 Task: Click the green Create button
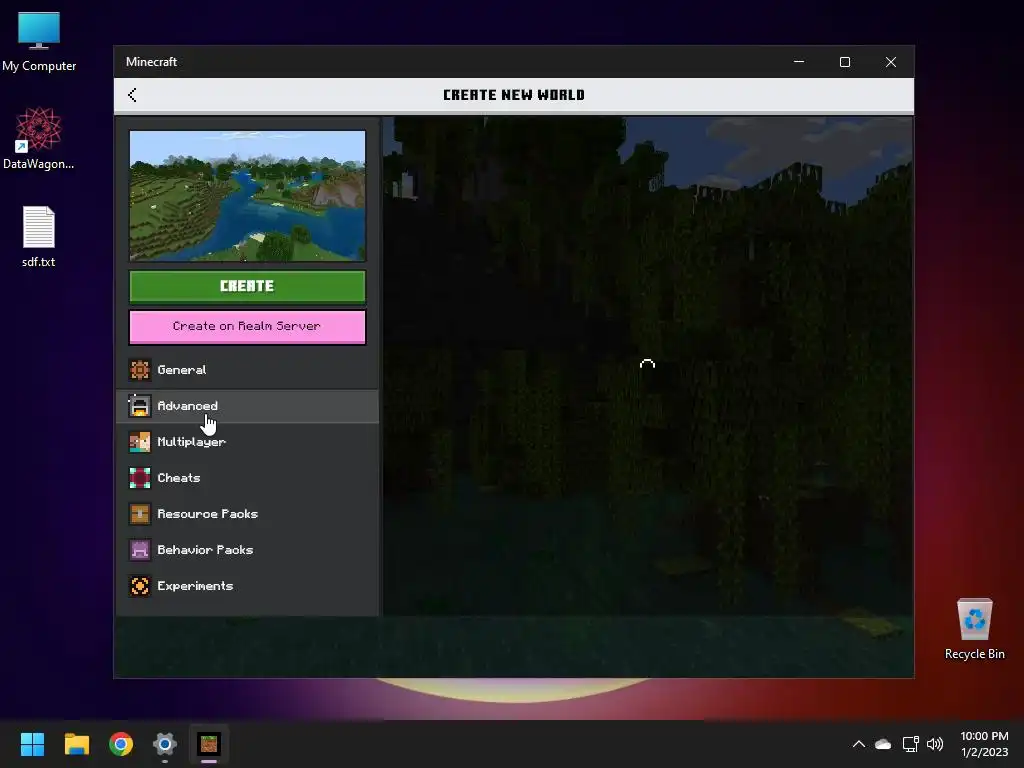[x=248, y=286]
